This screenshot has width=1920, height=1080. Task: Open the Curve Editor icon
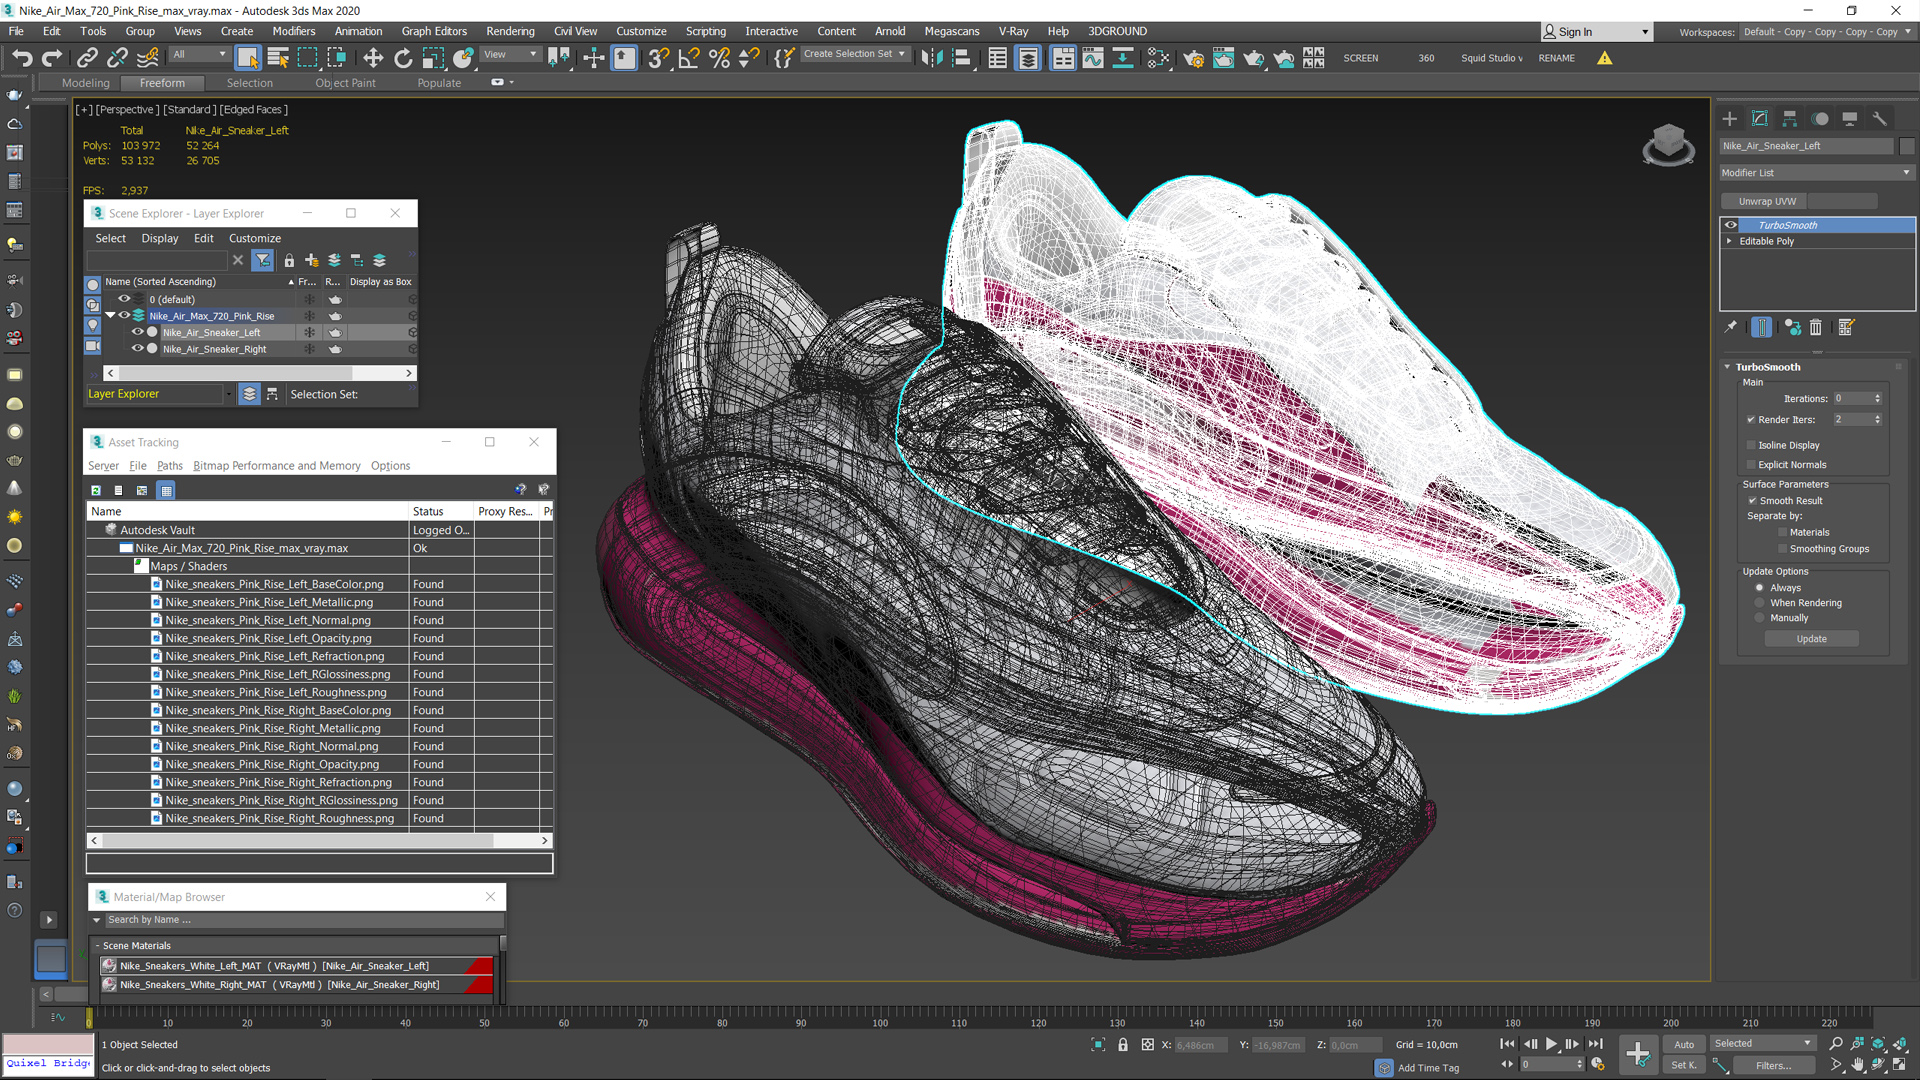(x=1093, y=58)
